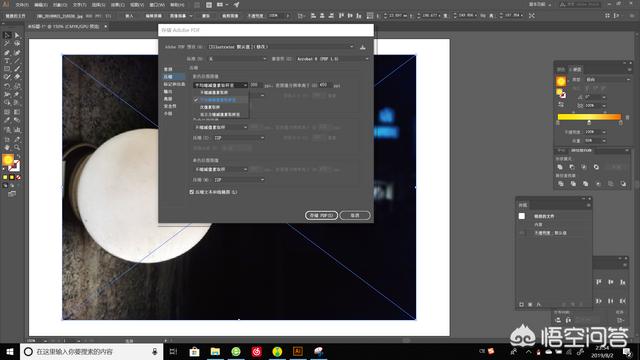The width and height of the screenshot is (640, 360).
Task: Open the grayscale image downsampling dropdown
Action: point(220,127)
